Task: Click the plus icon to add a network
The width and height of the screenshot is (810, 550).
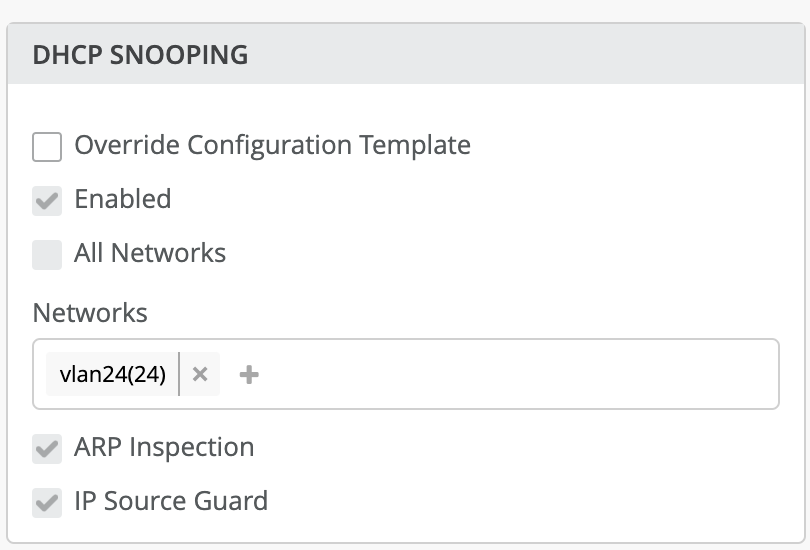Action: point(249,374)
